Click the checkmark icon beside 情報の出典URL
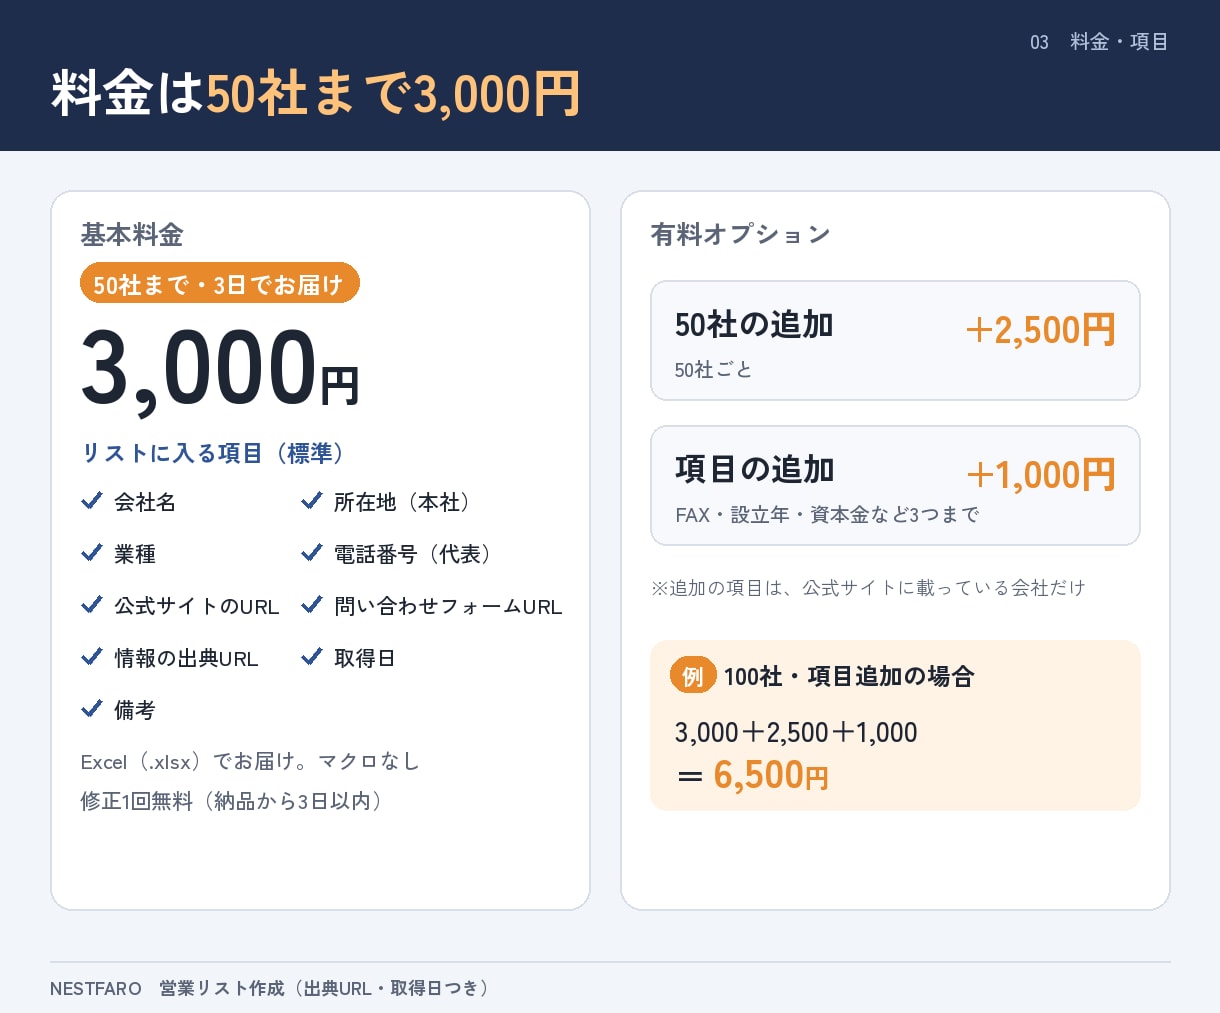 [x=92, y=656]
